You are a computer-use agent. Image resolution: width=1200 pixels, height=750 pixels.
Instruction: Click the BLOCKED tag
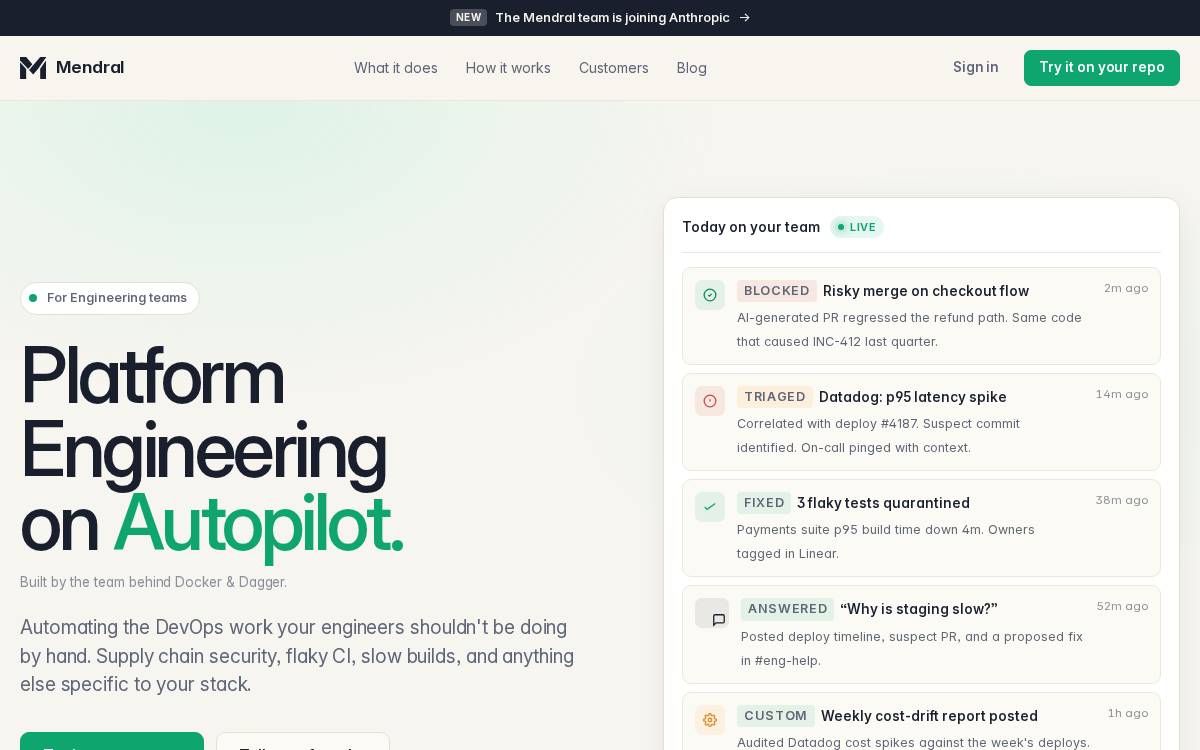click(x=777, y=291)
